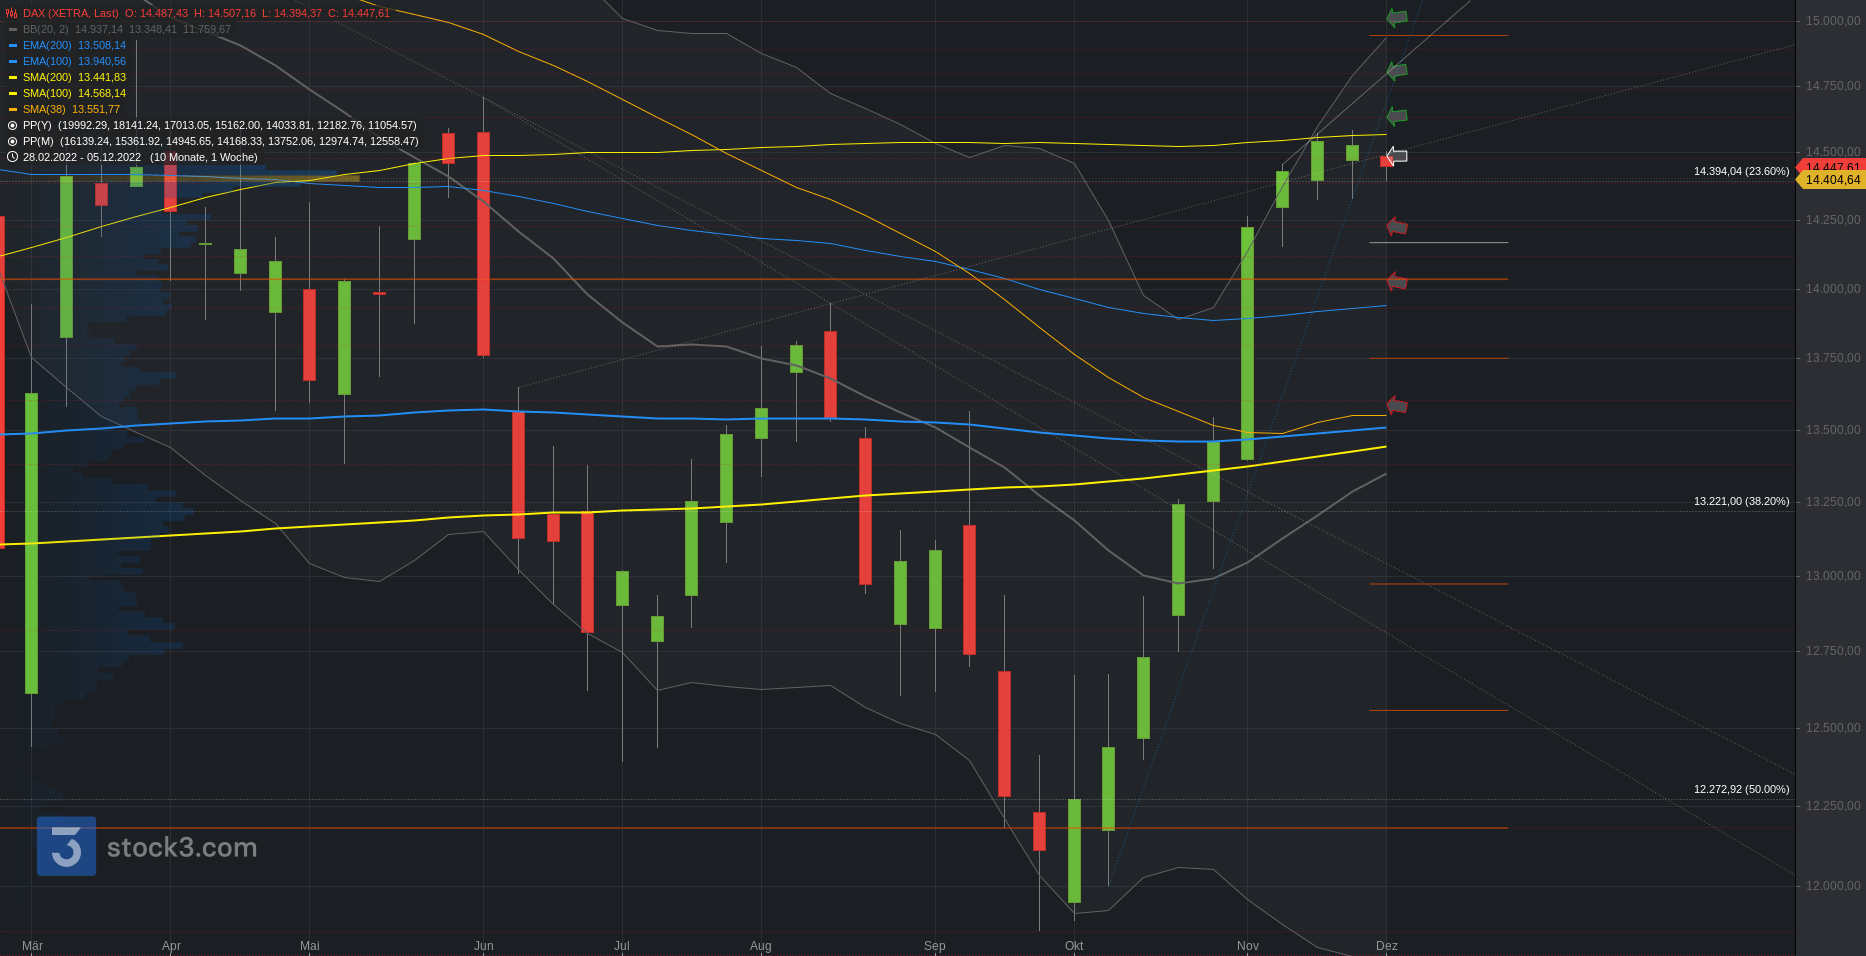The height and width of the screenshot is (956, 1866).
Task: Click the 12.272,92 (50.00%) Fibonacci label
Action: click(1741, 789)
